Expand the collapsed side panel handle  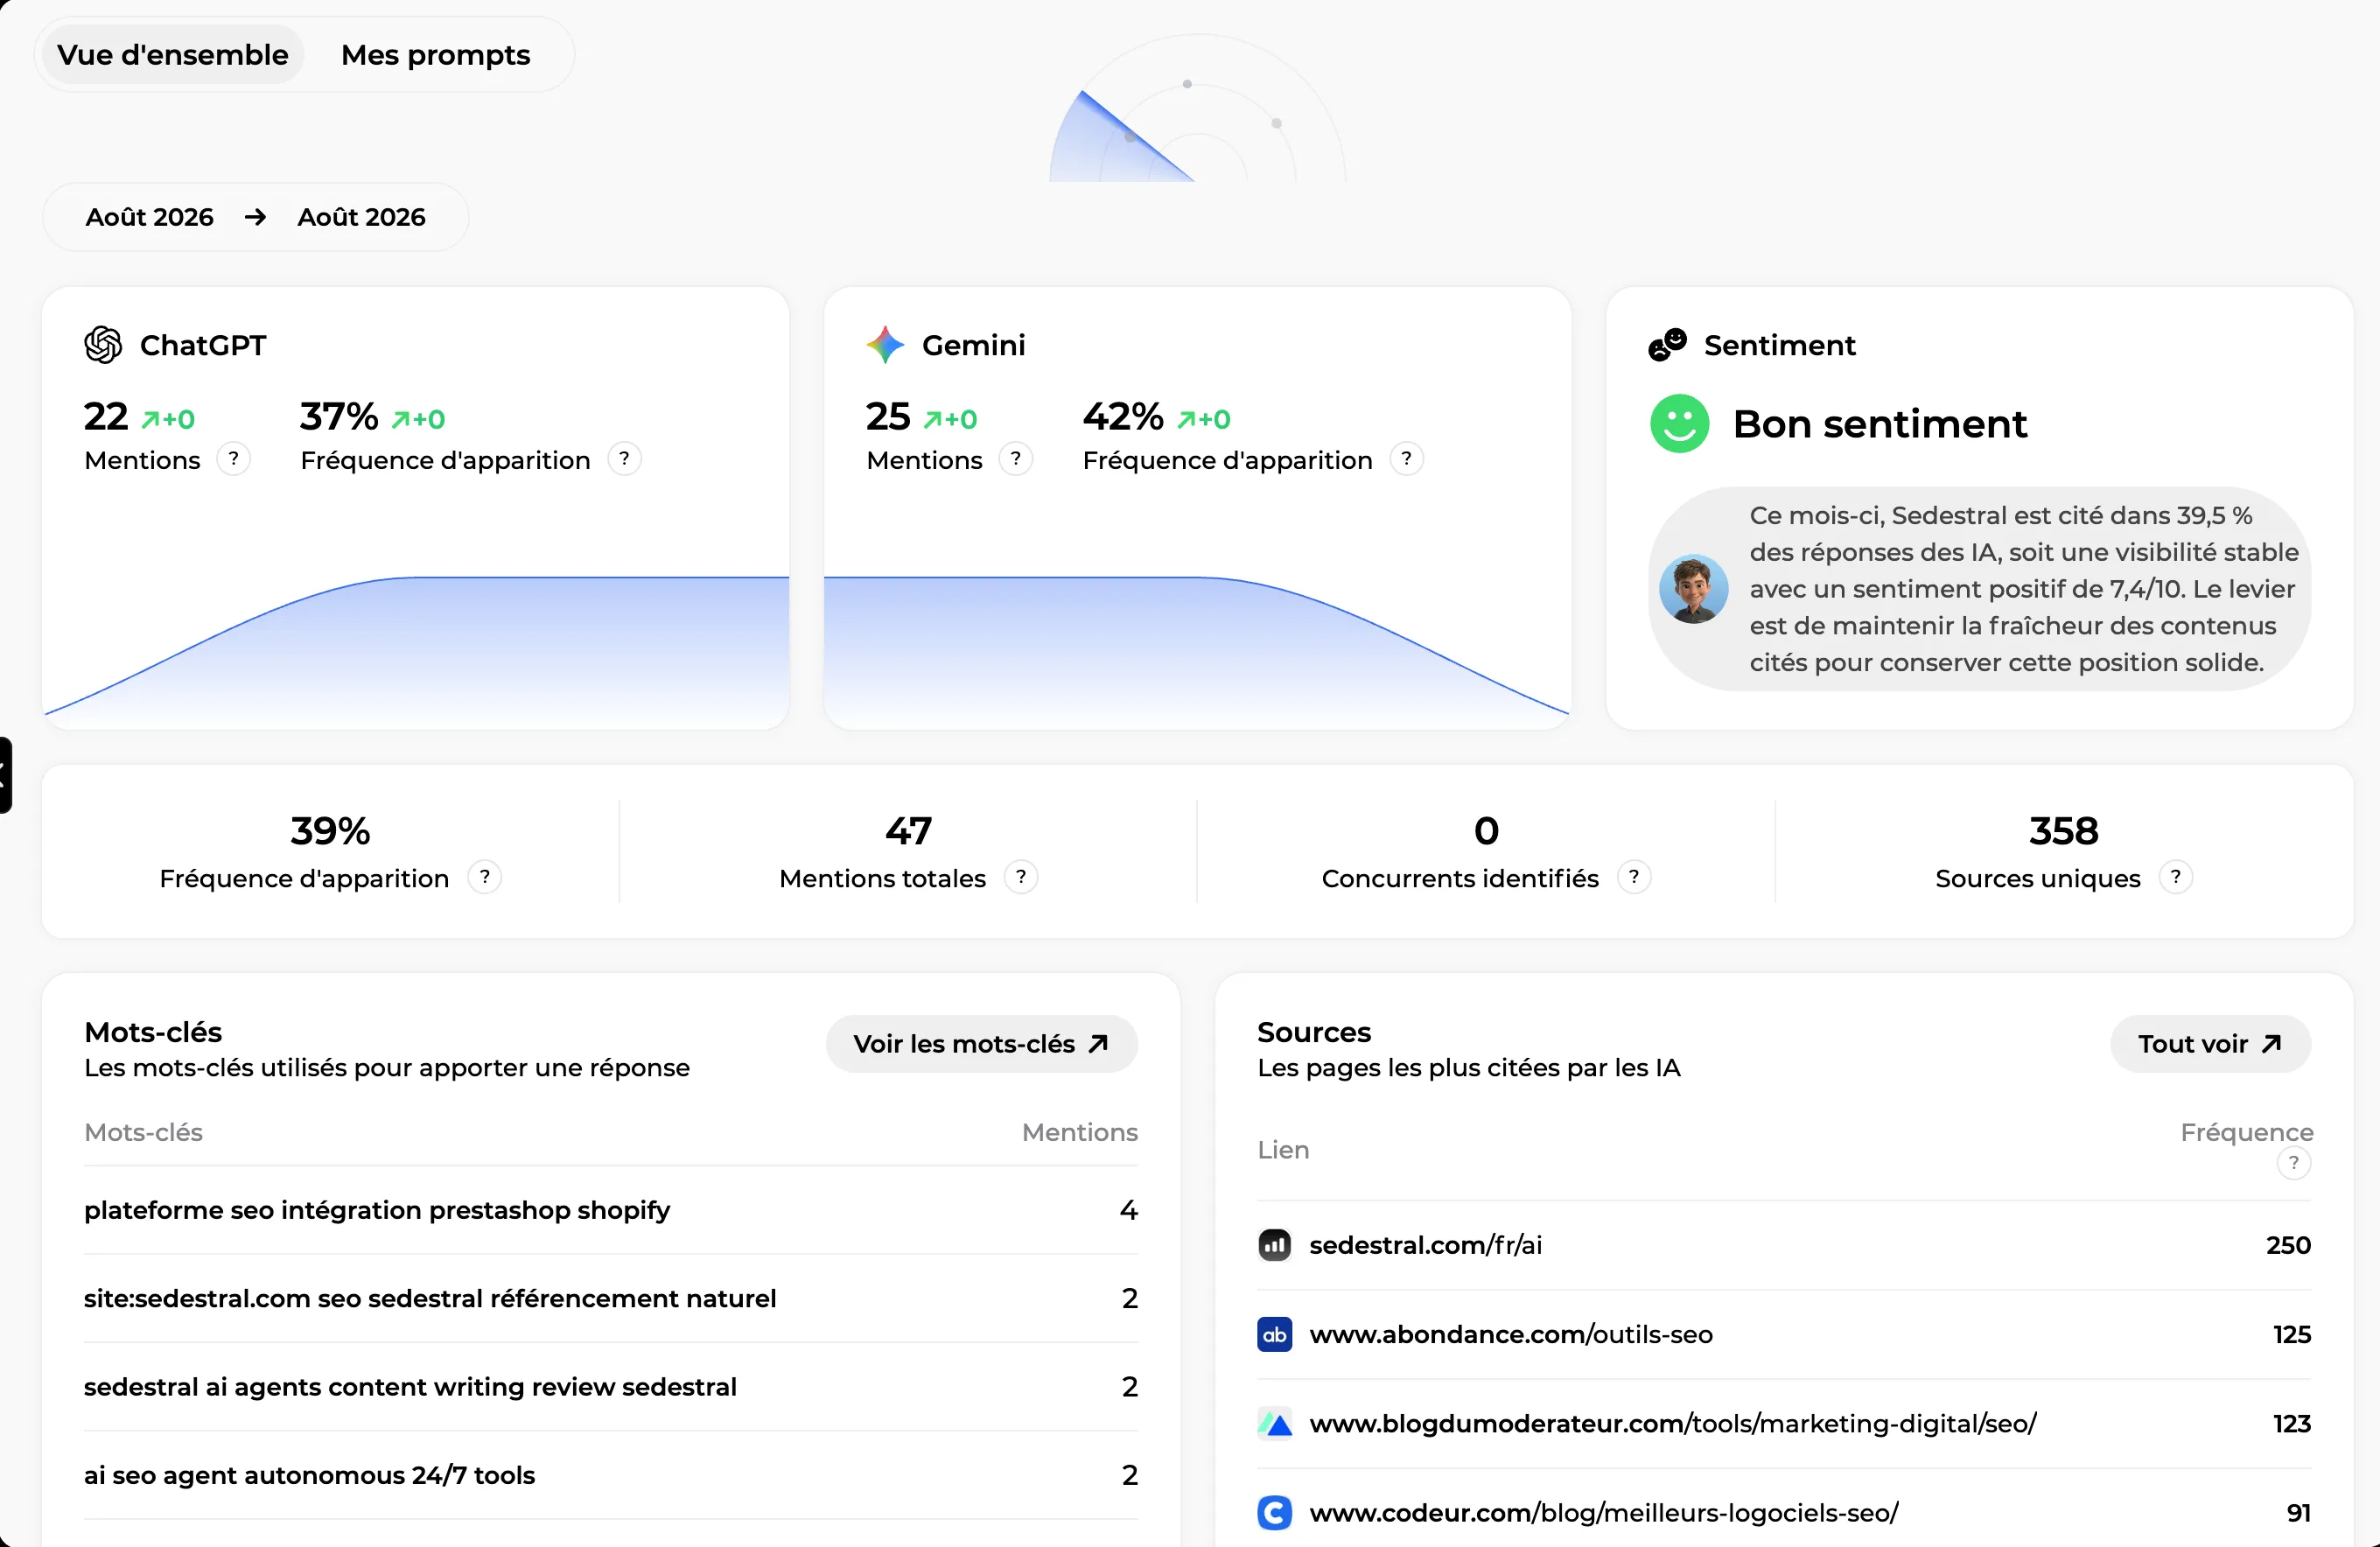[5, 775]
